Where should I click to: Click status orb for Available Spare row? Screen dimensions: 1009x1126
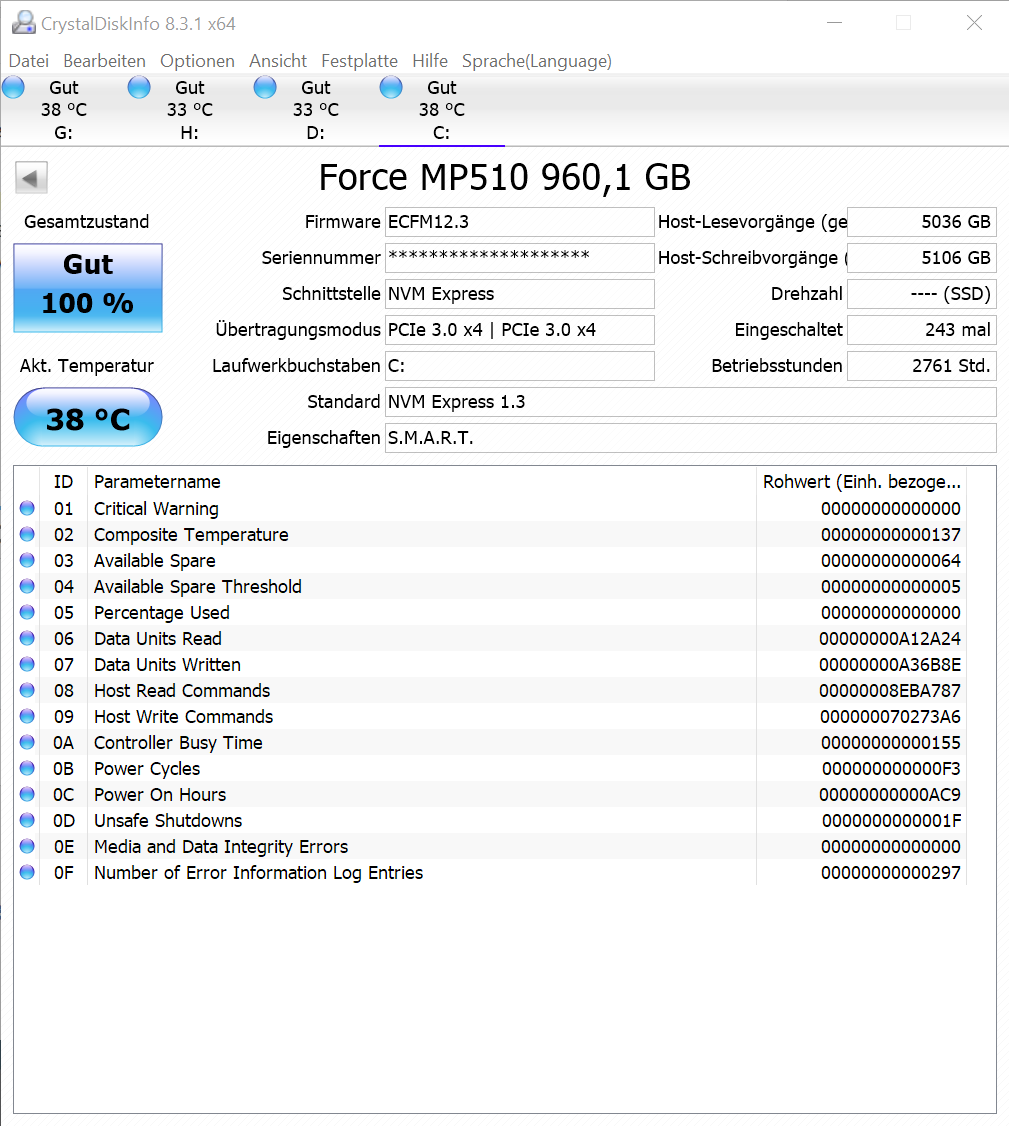click(x=27, y=560)
